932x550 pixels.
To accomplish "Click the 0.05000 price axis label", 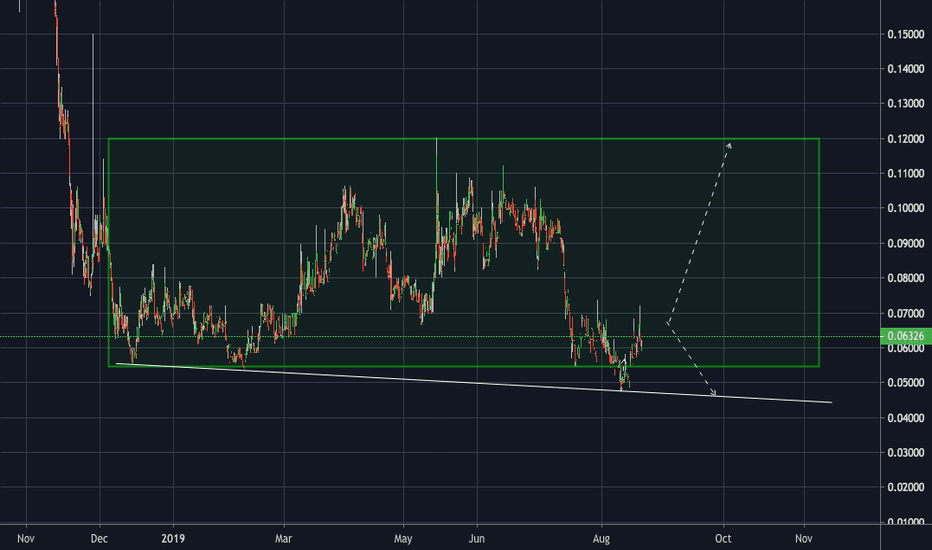I will [906, 383].
